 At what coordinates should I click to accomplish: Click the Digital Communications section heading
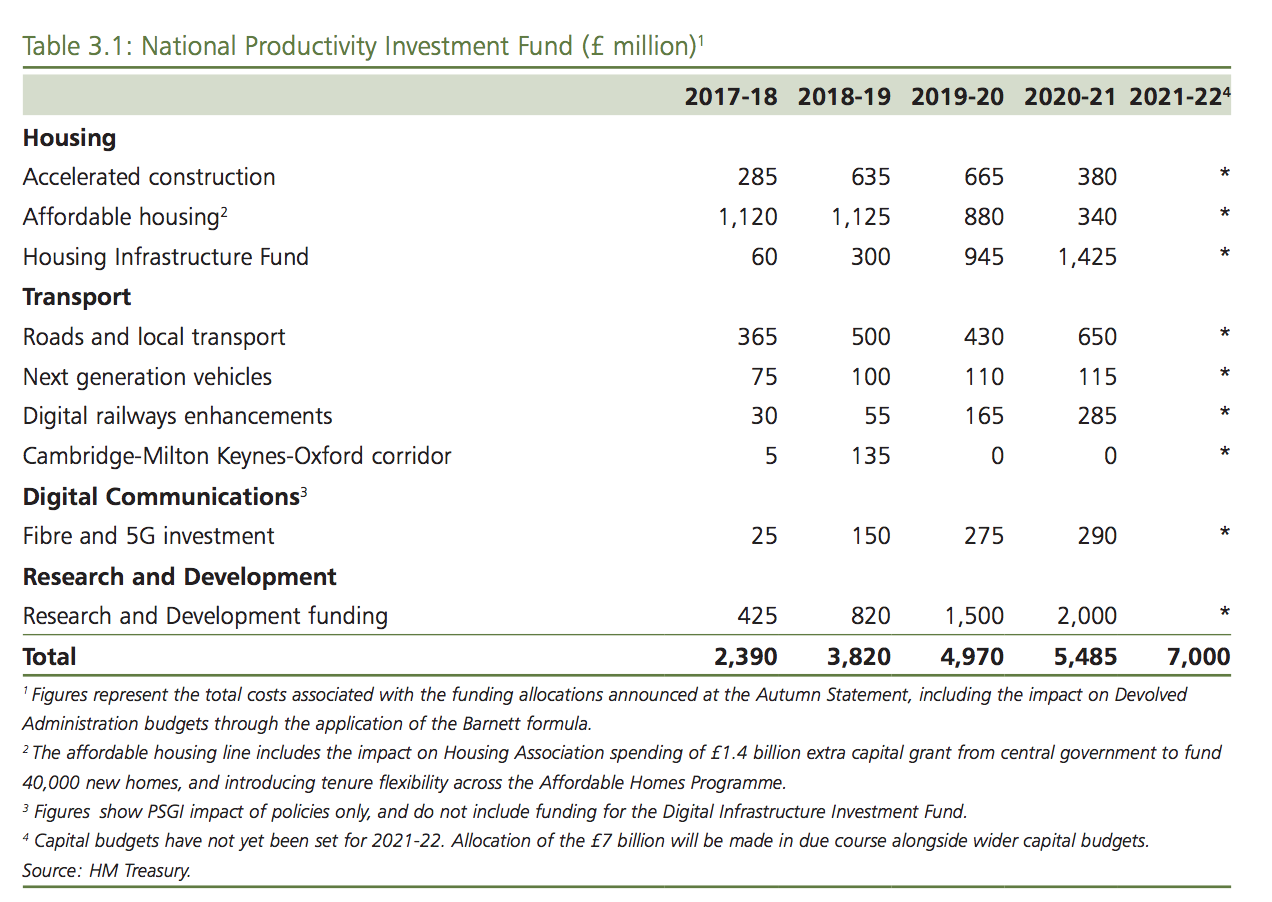160,497
